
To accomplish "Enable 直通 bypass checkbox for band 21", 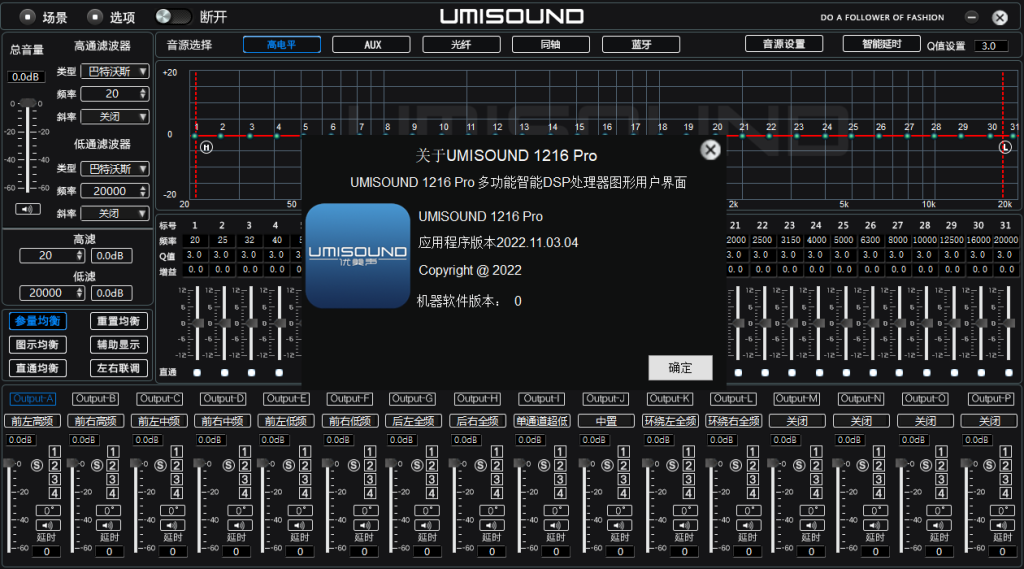I will coord(738,372).
